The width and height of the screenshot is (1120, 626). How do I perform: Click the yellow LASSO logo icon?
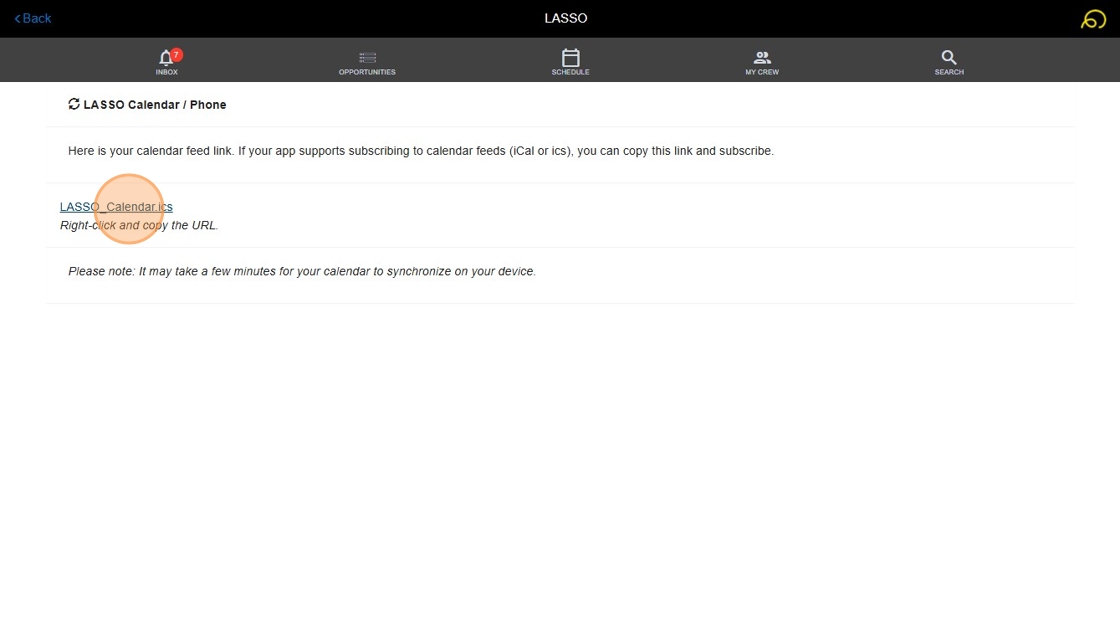click(x=1093, y=19)
